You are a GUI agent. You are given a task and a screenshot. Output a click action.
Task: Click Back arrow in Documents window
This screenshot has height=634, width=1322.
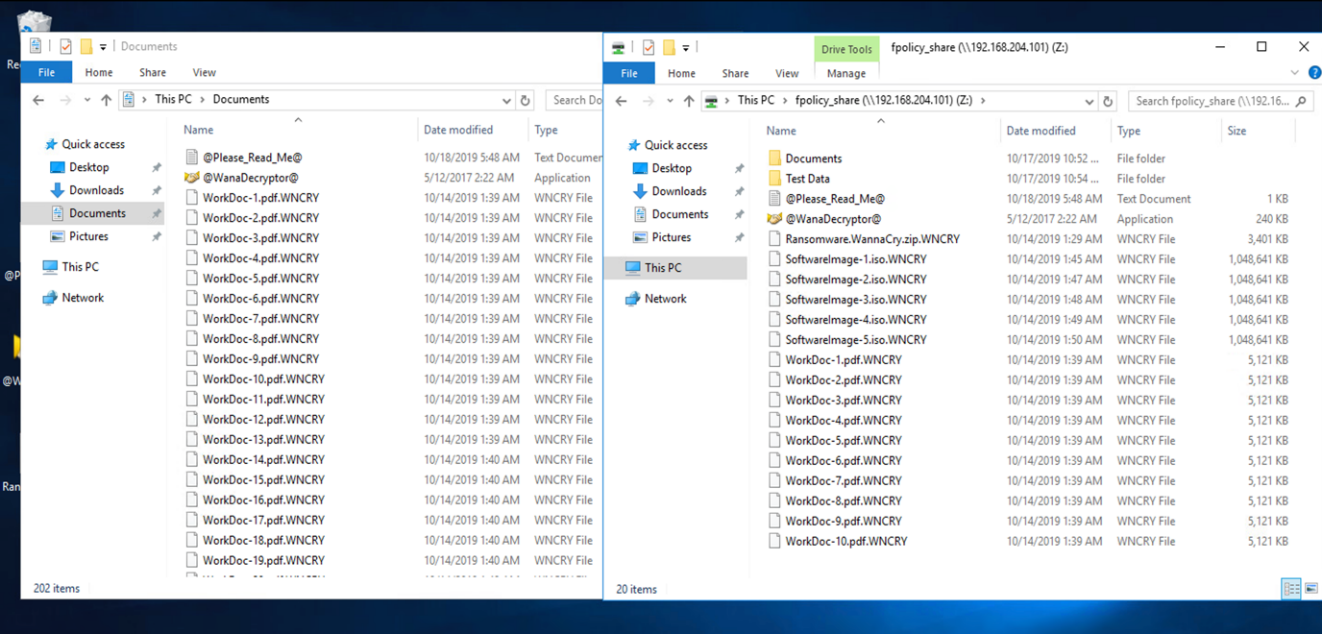click(x=38, y=100)
